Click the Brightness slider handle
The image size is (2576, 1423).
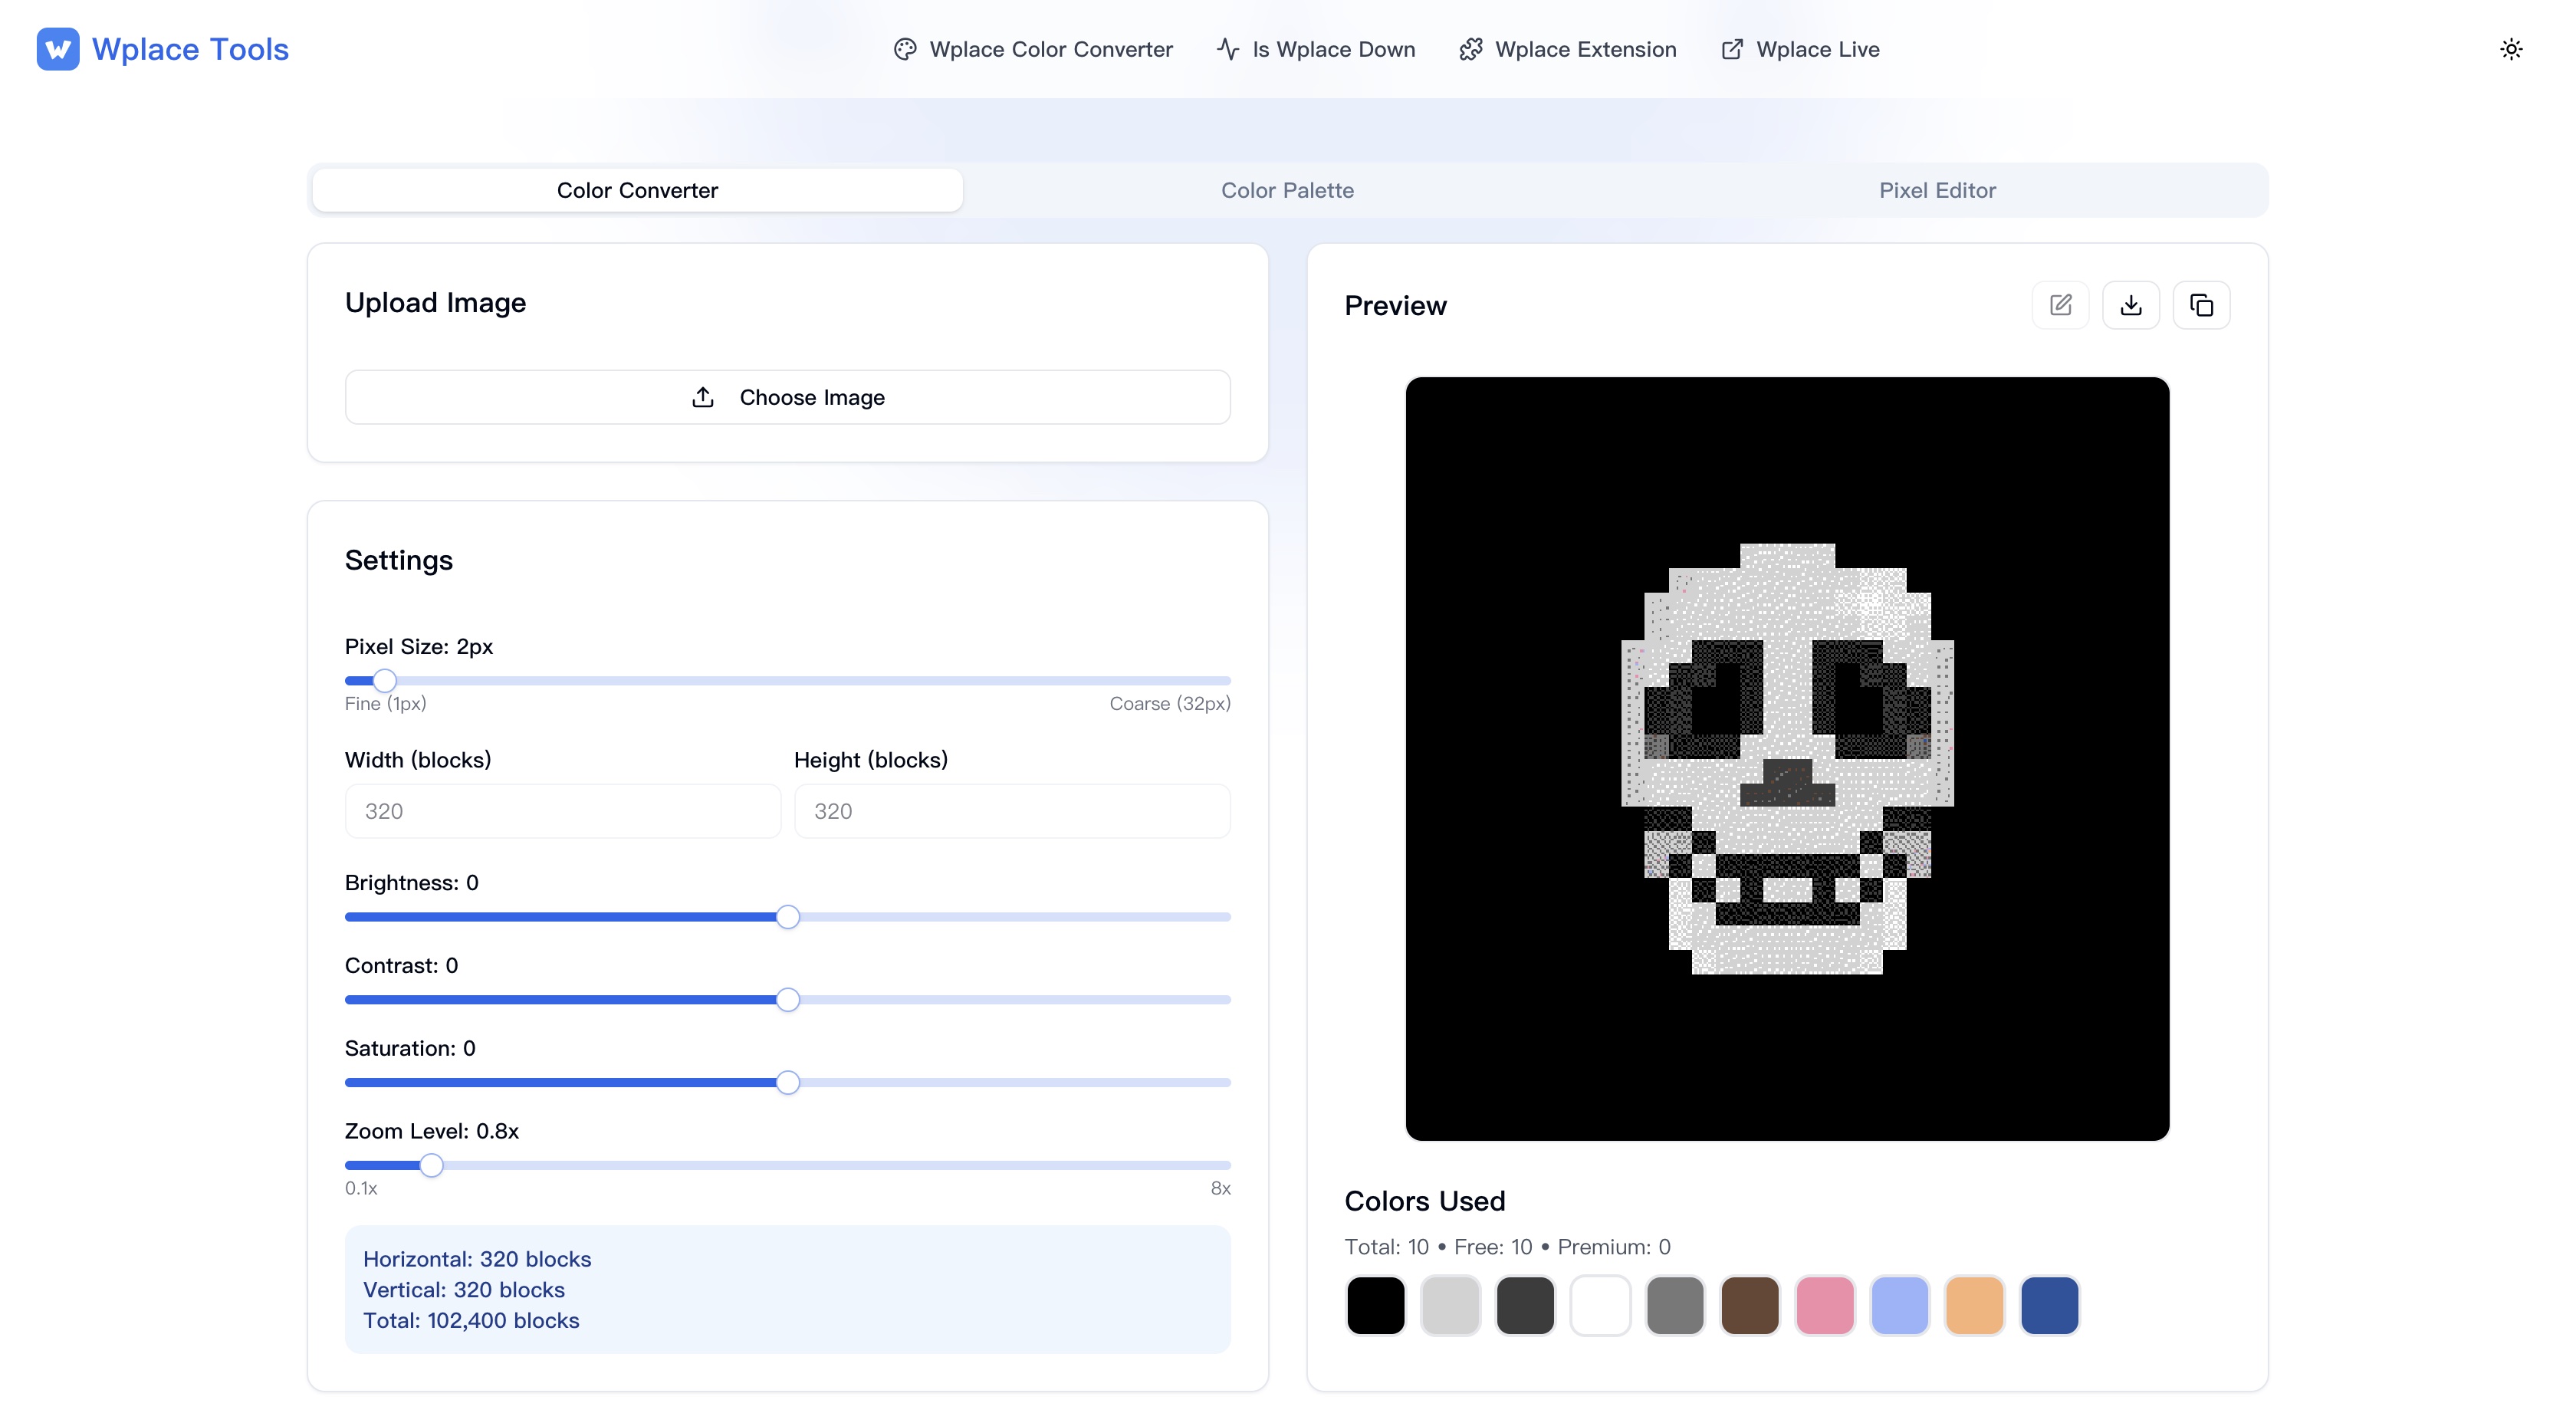787,916
